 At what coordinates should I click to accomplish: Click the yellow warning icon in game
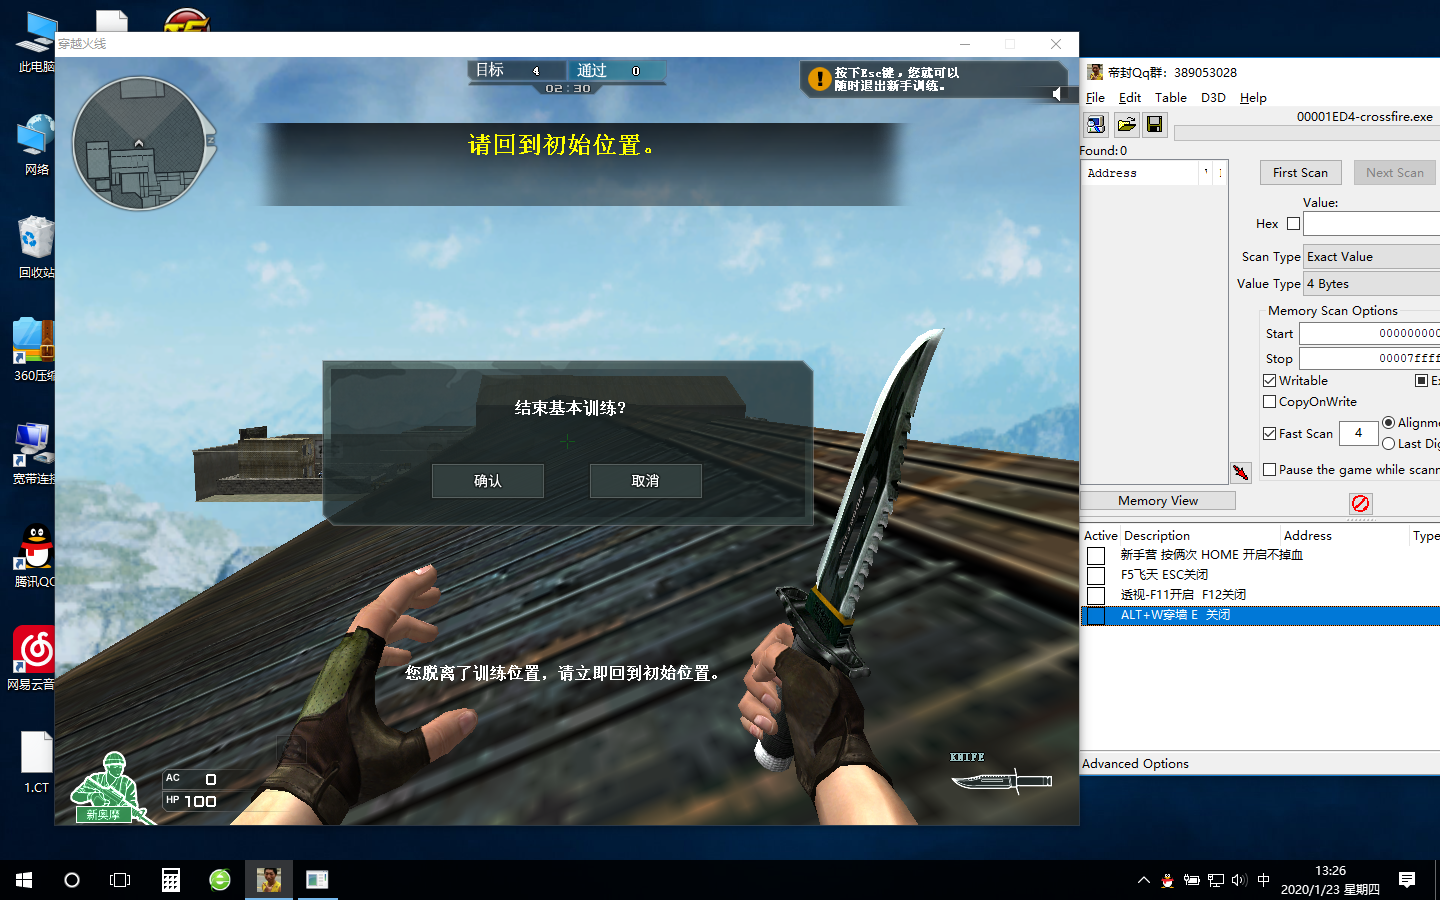pyautogui.click(x=819, y=79)
